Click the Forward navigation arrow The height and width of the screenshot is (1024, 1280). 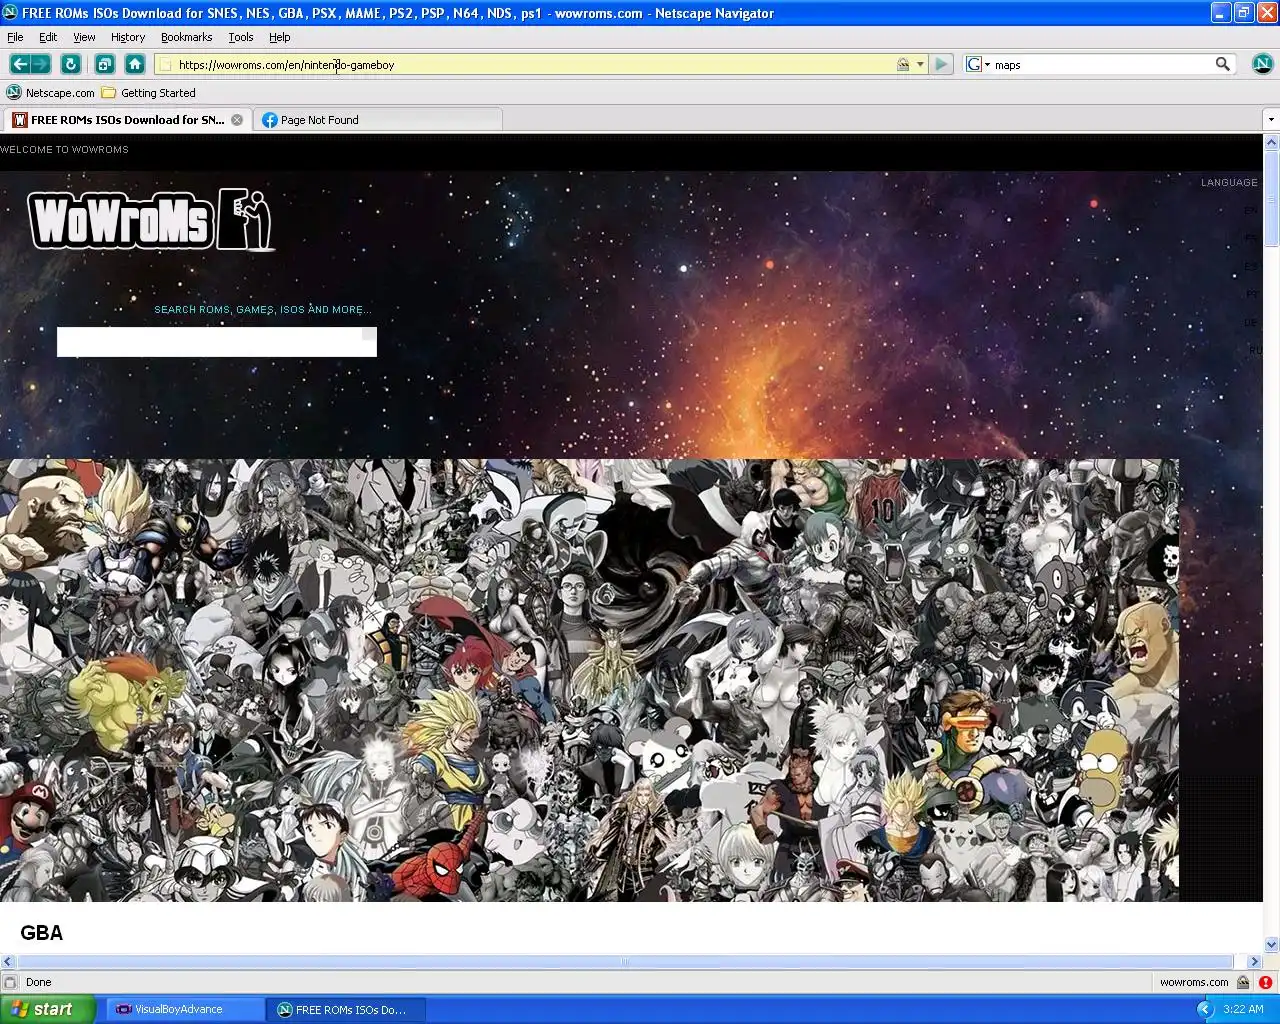[41, 64]
